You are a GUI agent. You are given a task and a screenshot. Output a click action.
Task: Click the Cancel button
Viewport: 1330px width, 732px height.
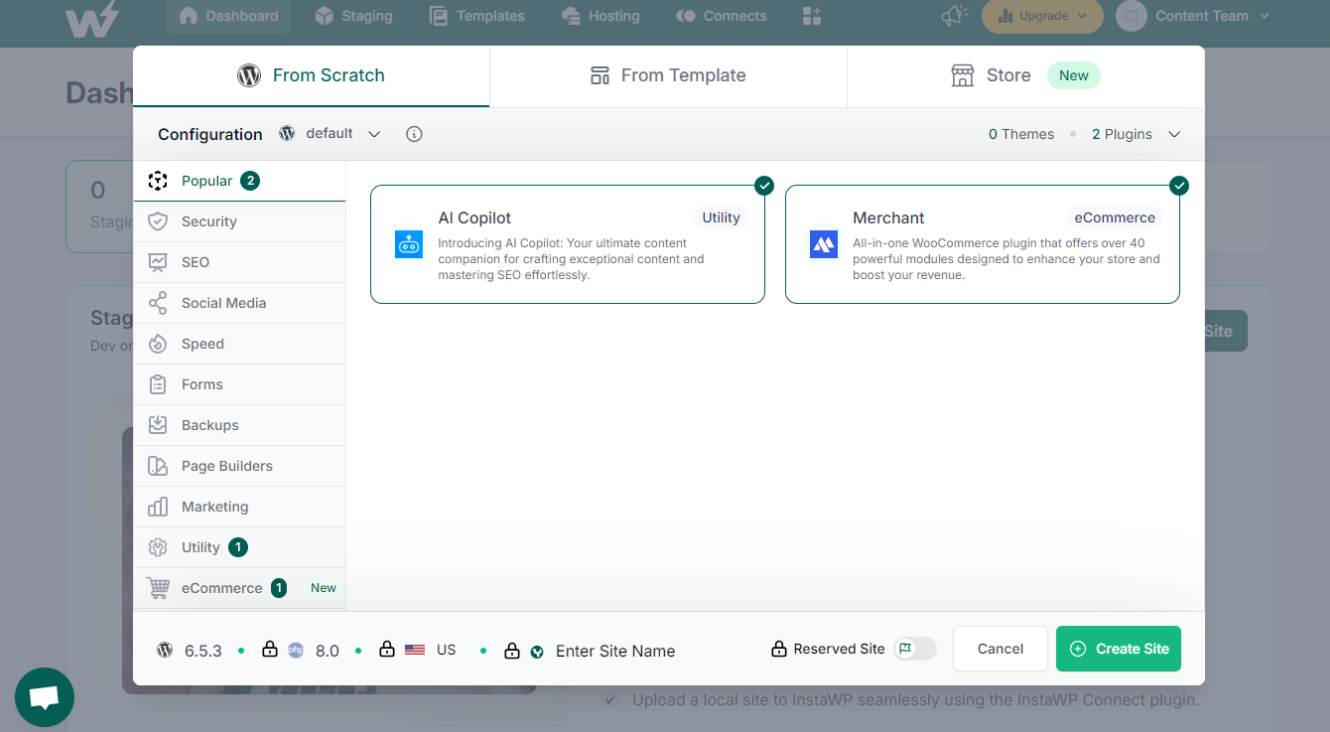(1000, 649)
